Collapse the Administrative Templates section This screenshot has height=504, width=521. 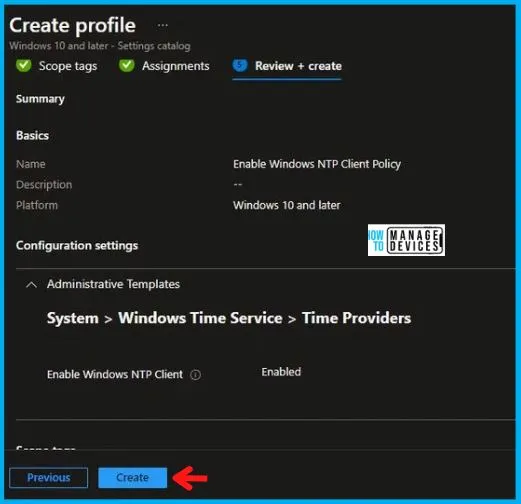[31, 285]
